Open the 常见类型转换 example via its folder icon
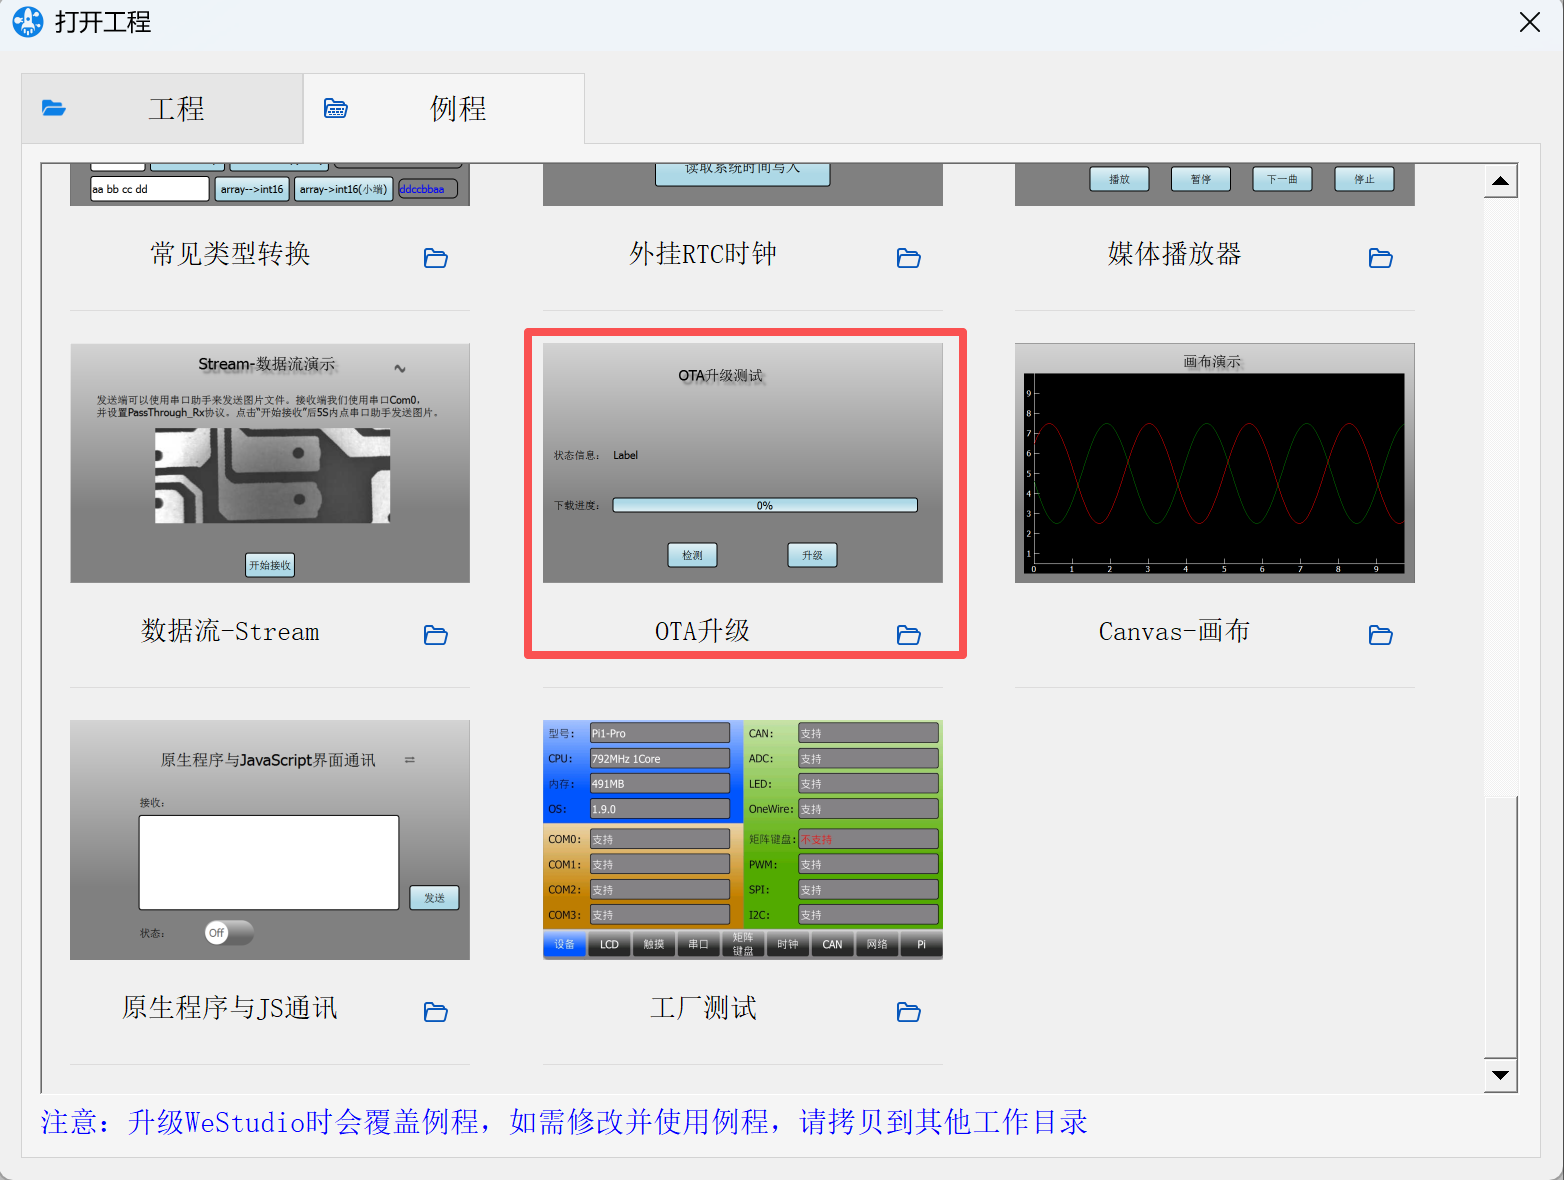 435,258
